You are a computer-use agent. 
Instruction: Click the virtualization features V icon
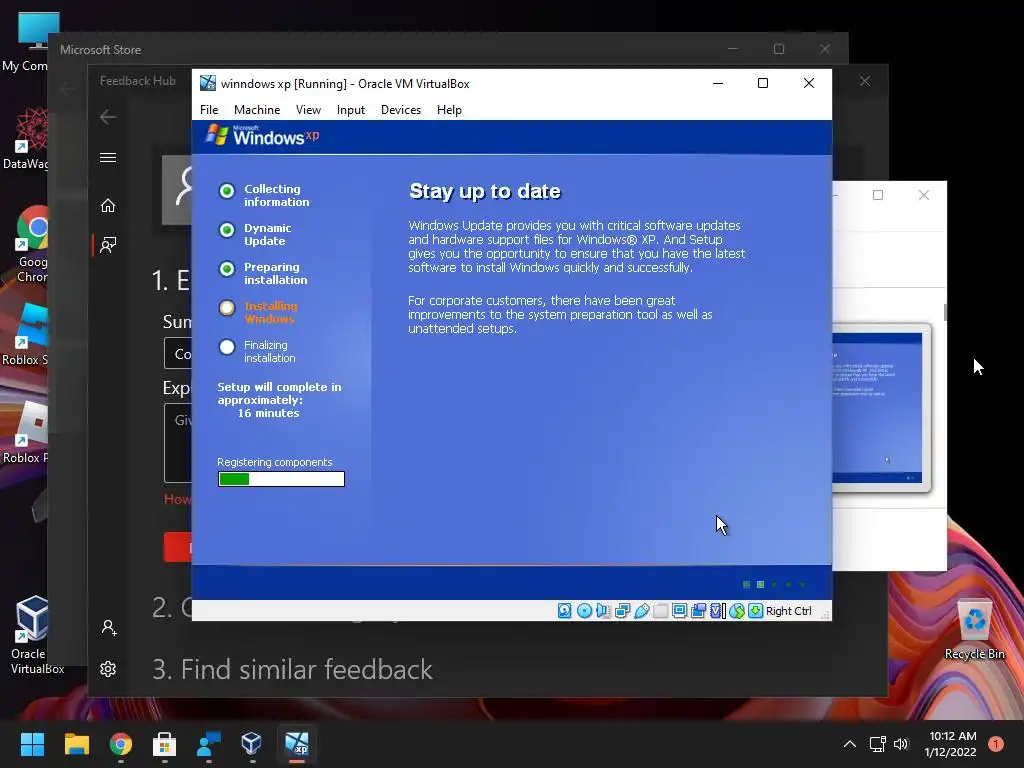coord(717,611)
